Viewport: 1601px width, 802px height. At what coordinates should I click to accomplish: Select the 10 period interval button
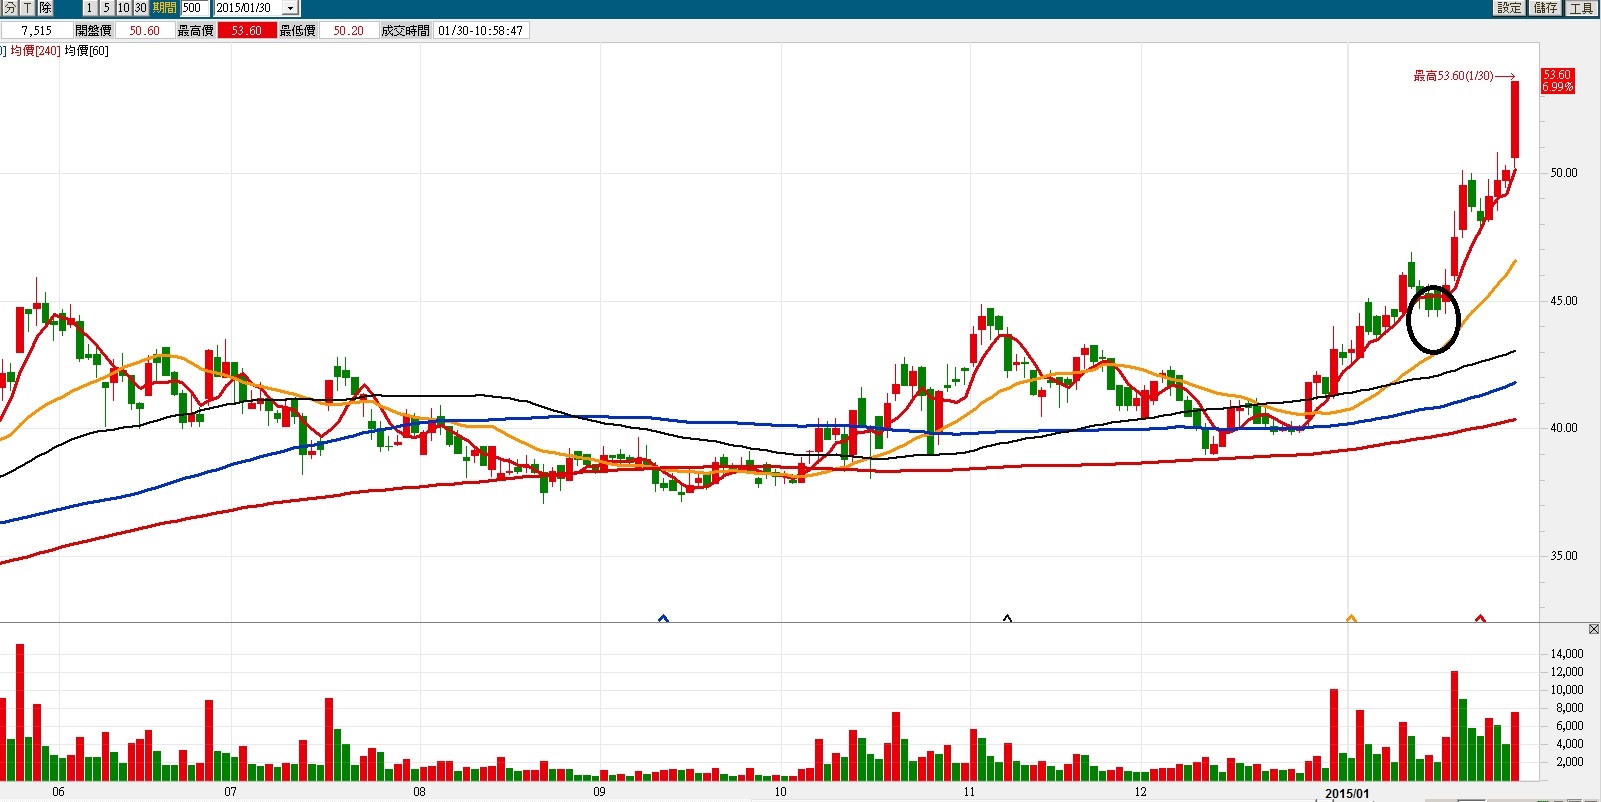[x=124, y=7]
